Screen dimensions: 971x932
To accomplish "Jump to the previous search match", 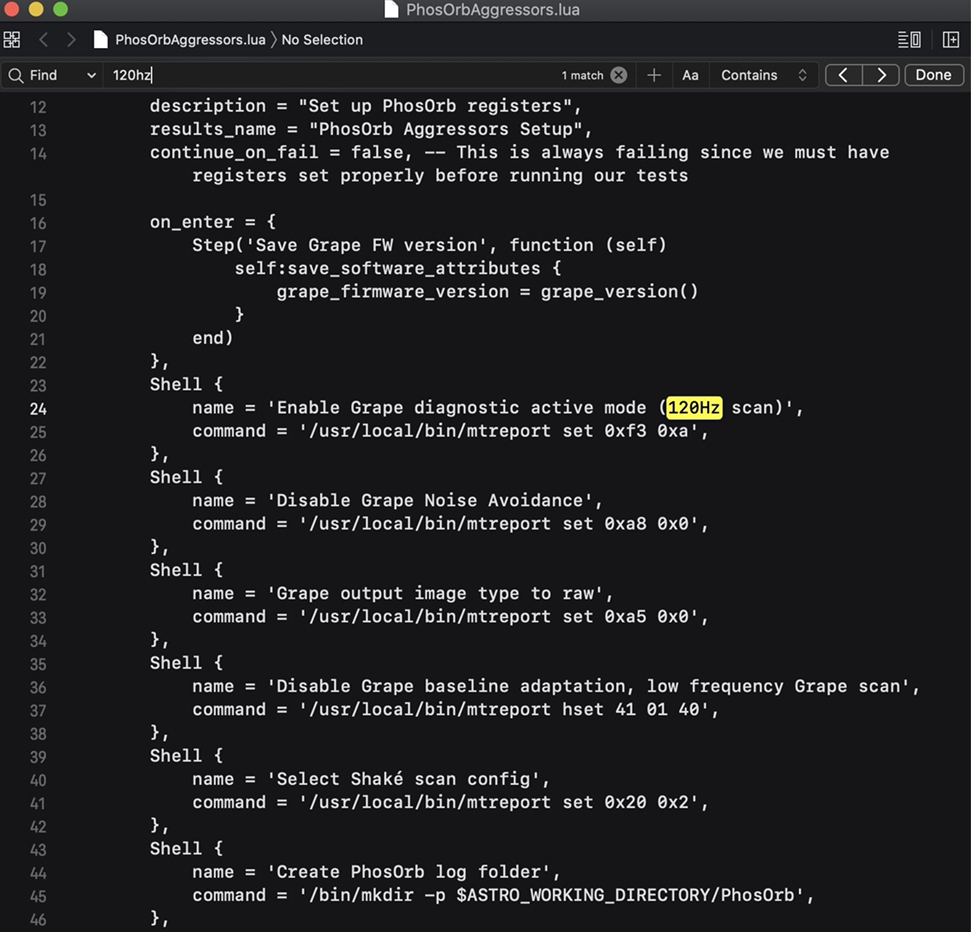I will (844, 75).
